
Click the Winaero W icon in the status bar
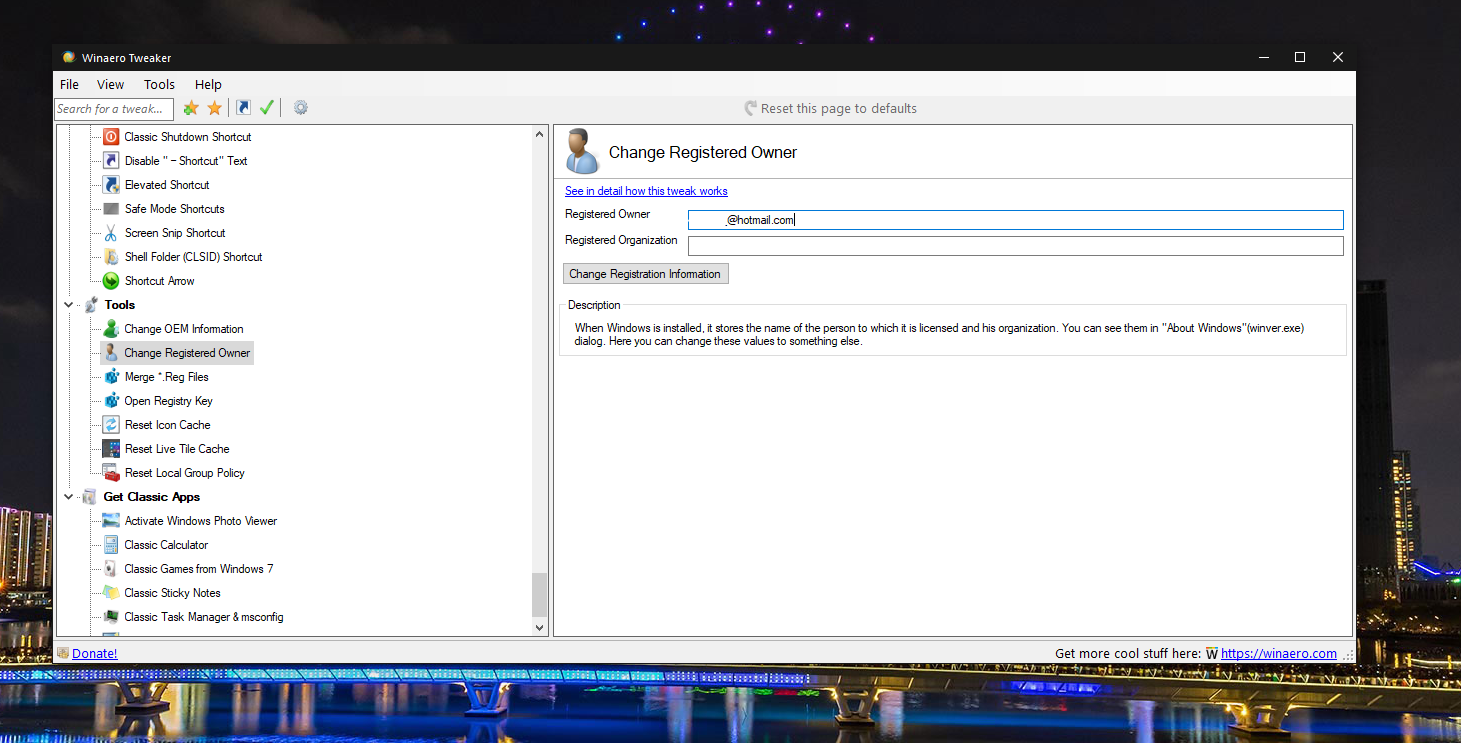[x=1211, y=653]
